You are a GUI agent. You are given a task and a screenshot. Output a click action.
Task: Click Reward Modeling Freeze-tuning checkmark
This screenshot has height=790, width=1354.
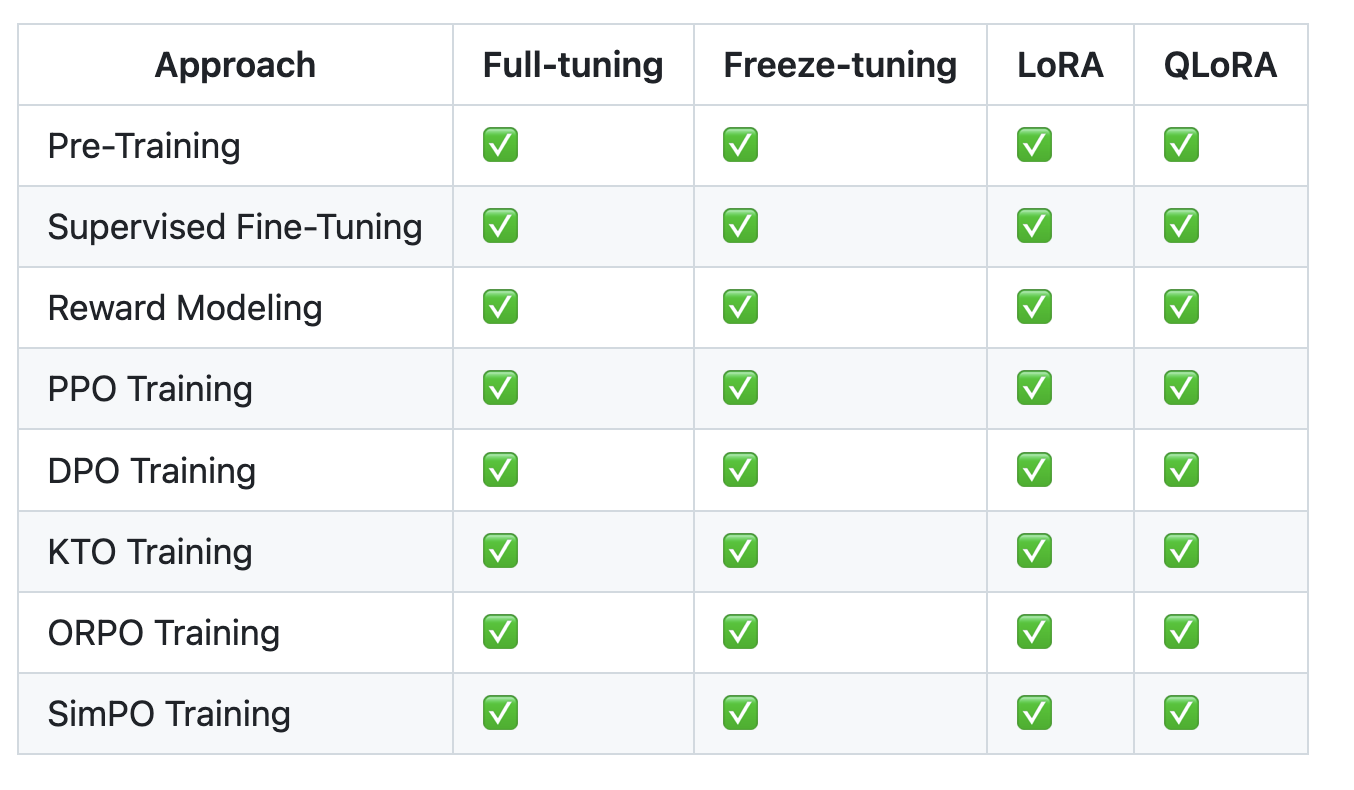tap(740, 308)
